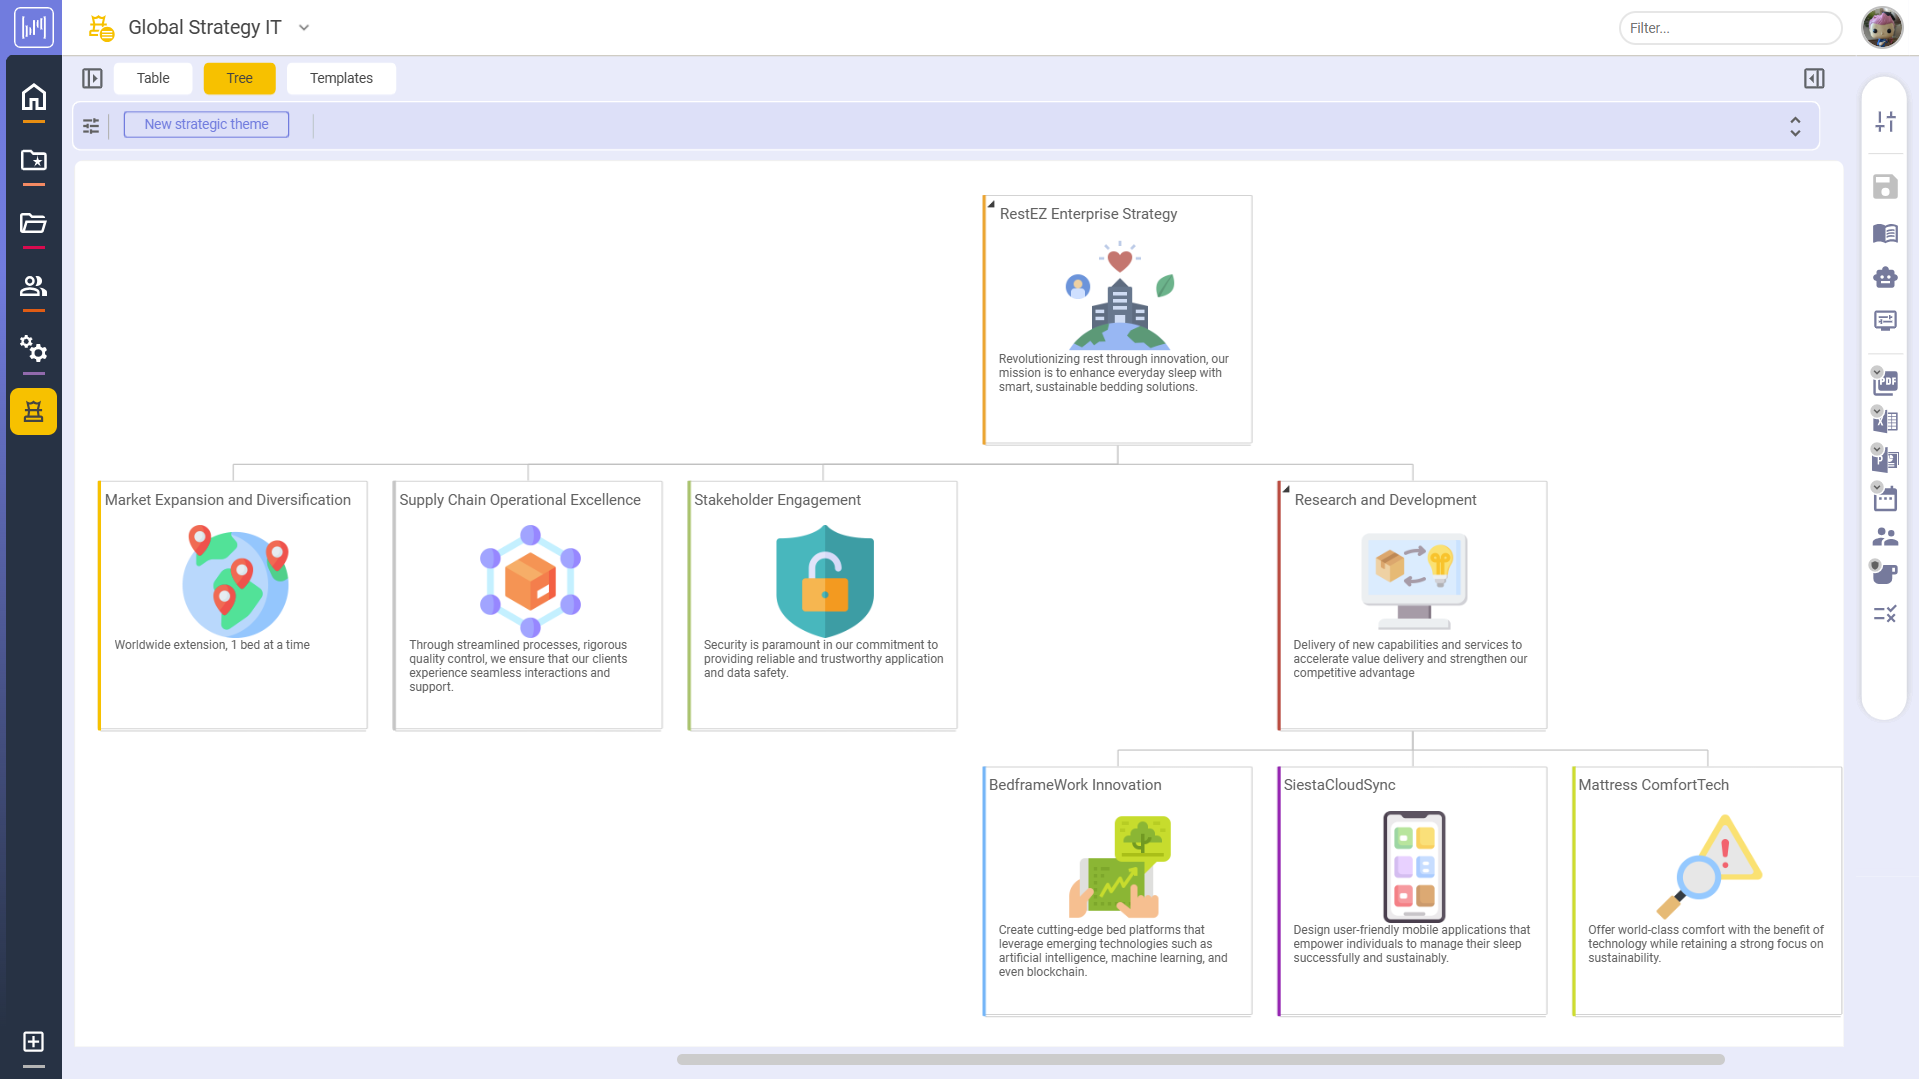
Task: Toggle the left panel visibility
Action: 92,78
